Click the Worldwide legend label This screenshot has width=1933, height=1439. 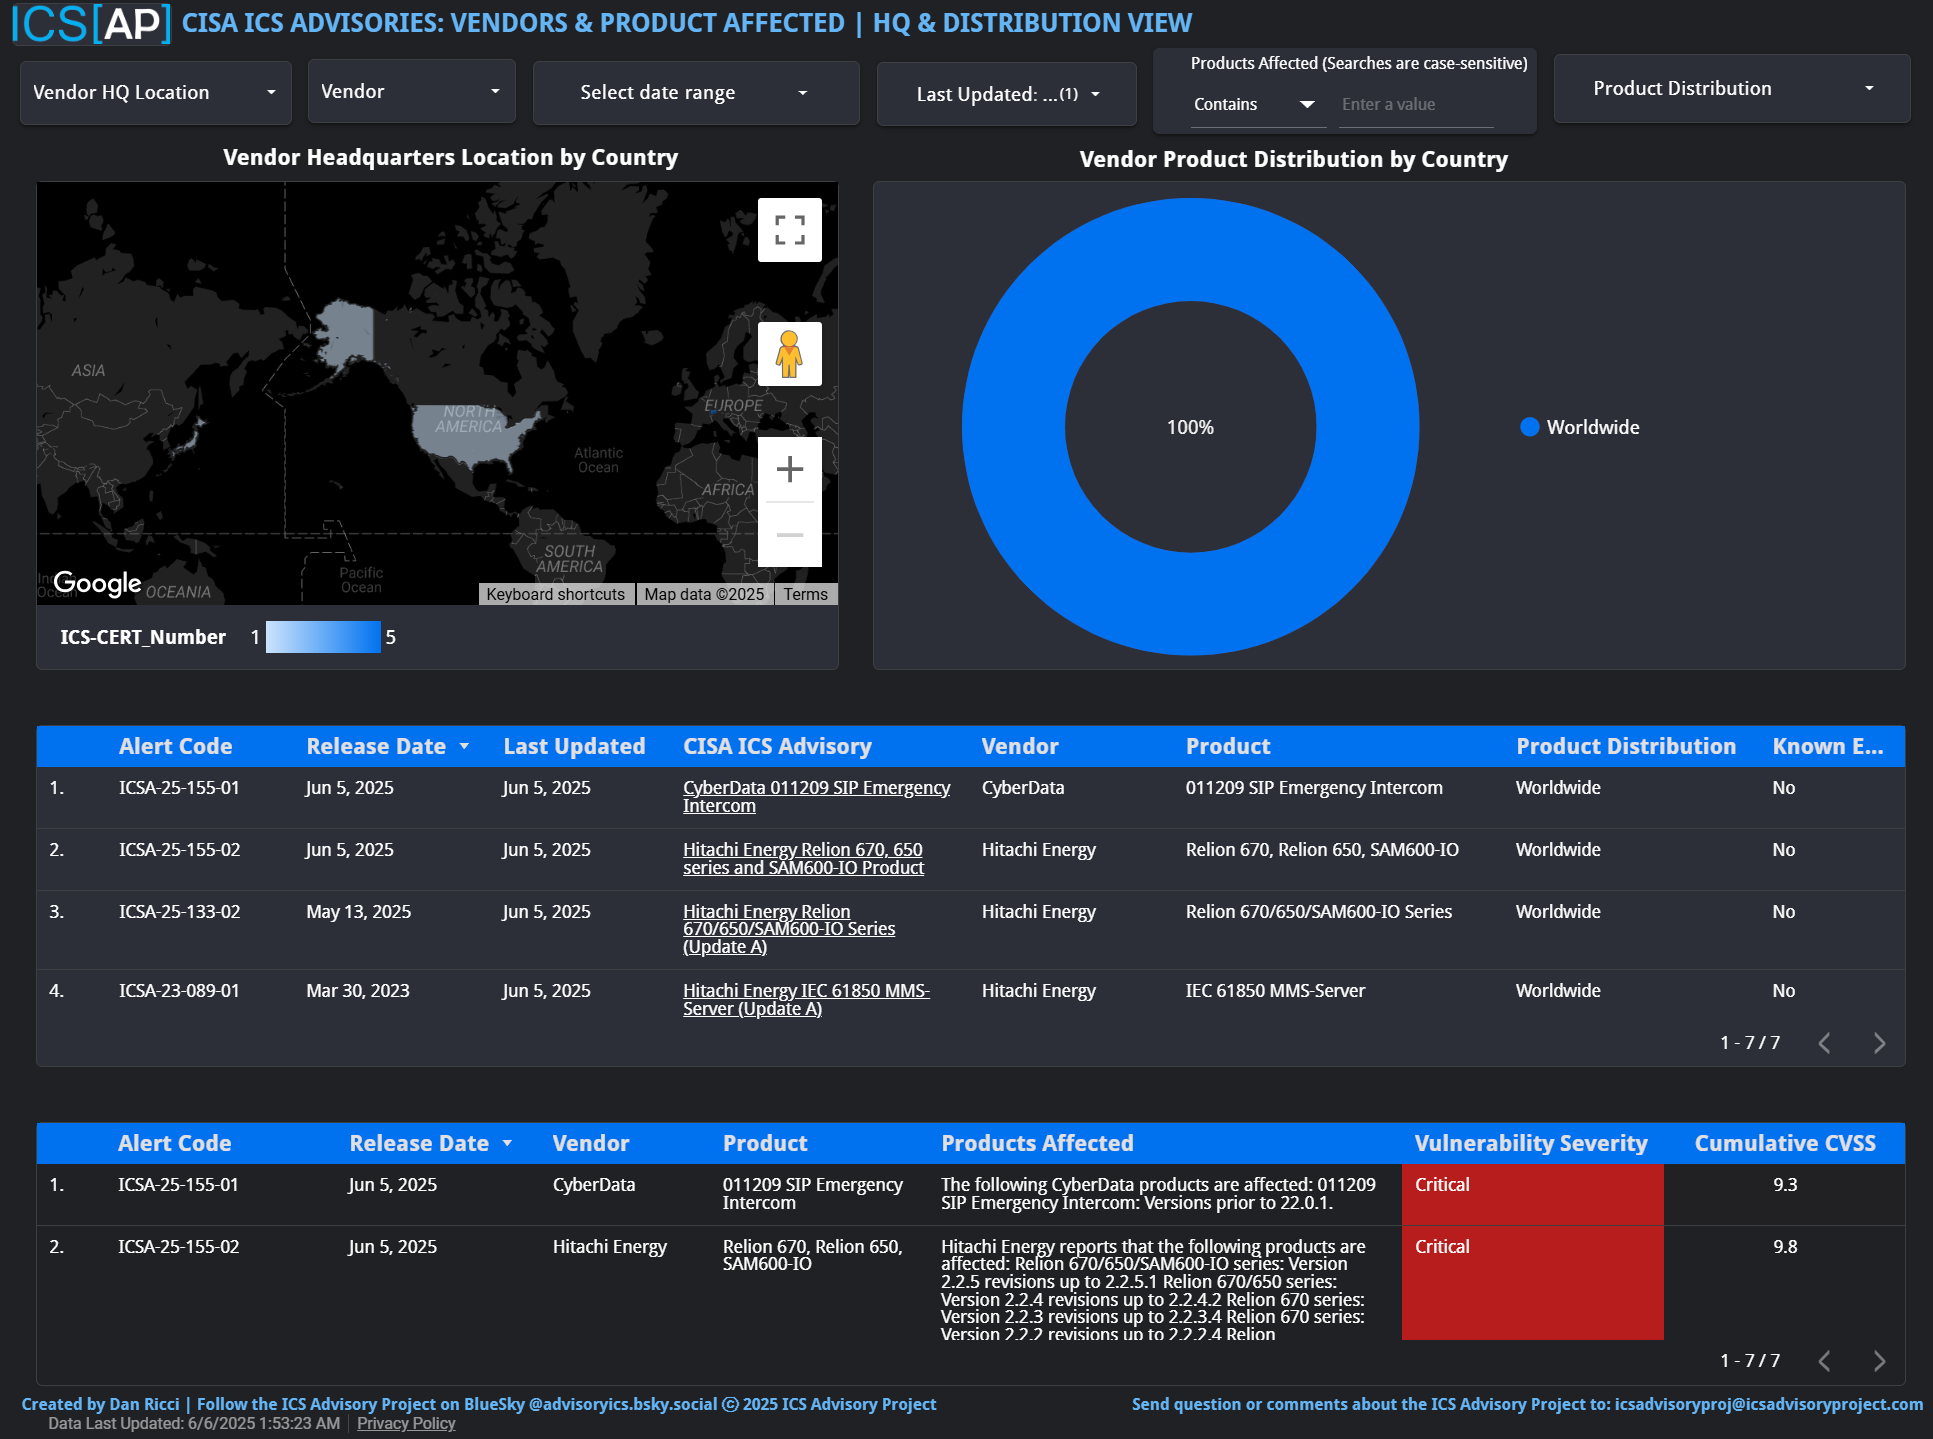1593,427
